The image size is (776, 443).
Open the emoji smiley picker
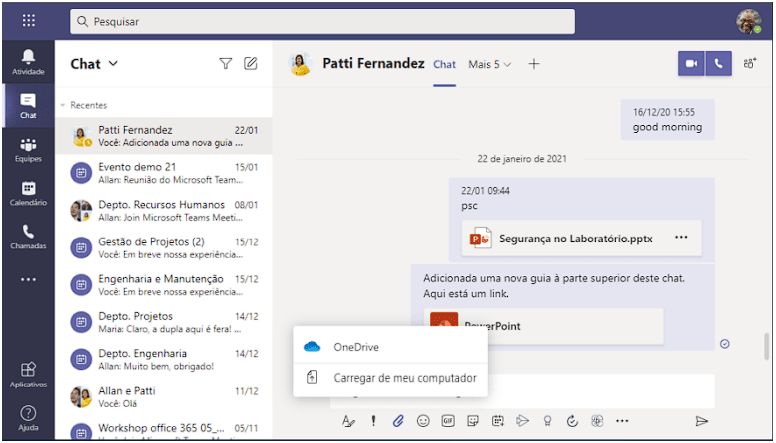click(423, 421)
